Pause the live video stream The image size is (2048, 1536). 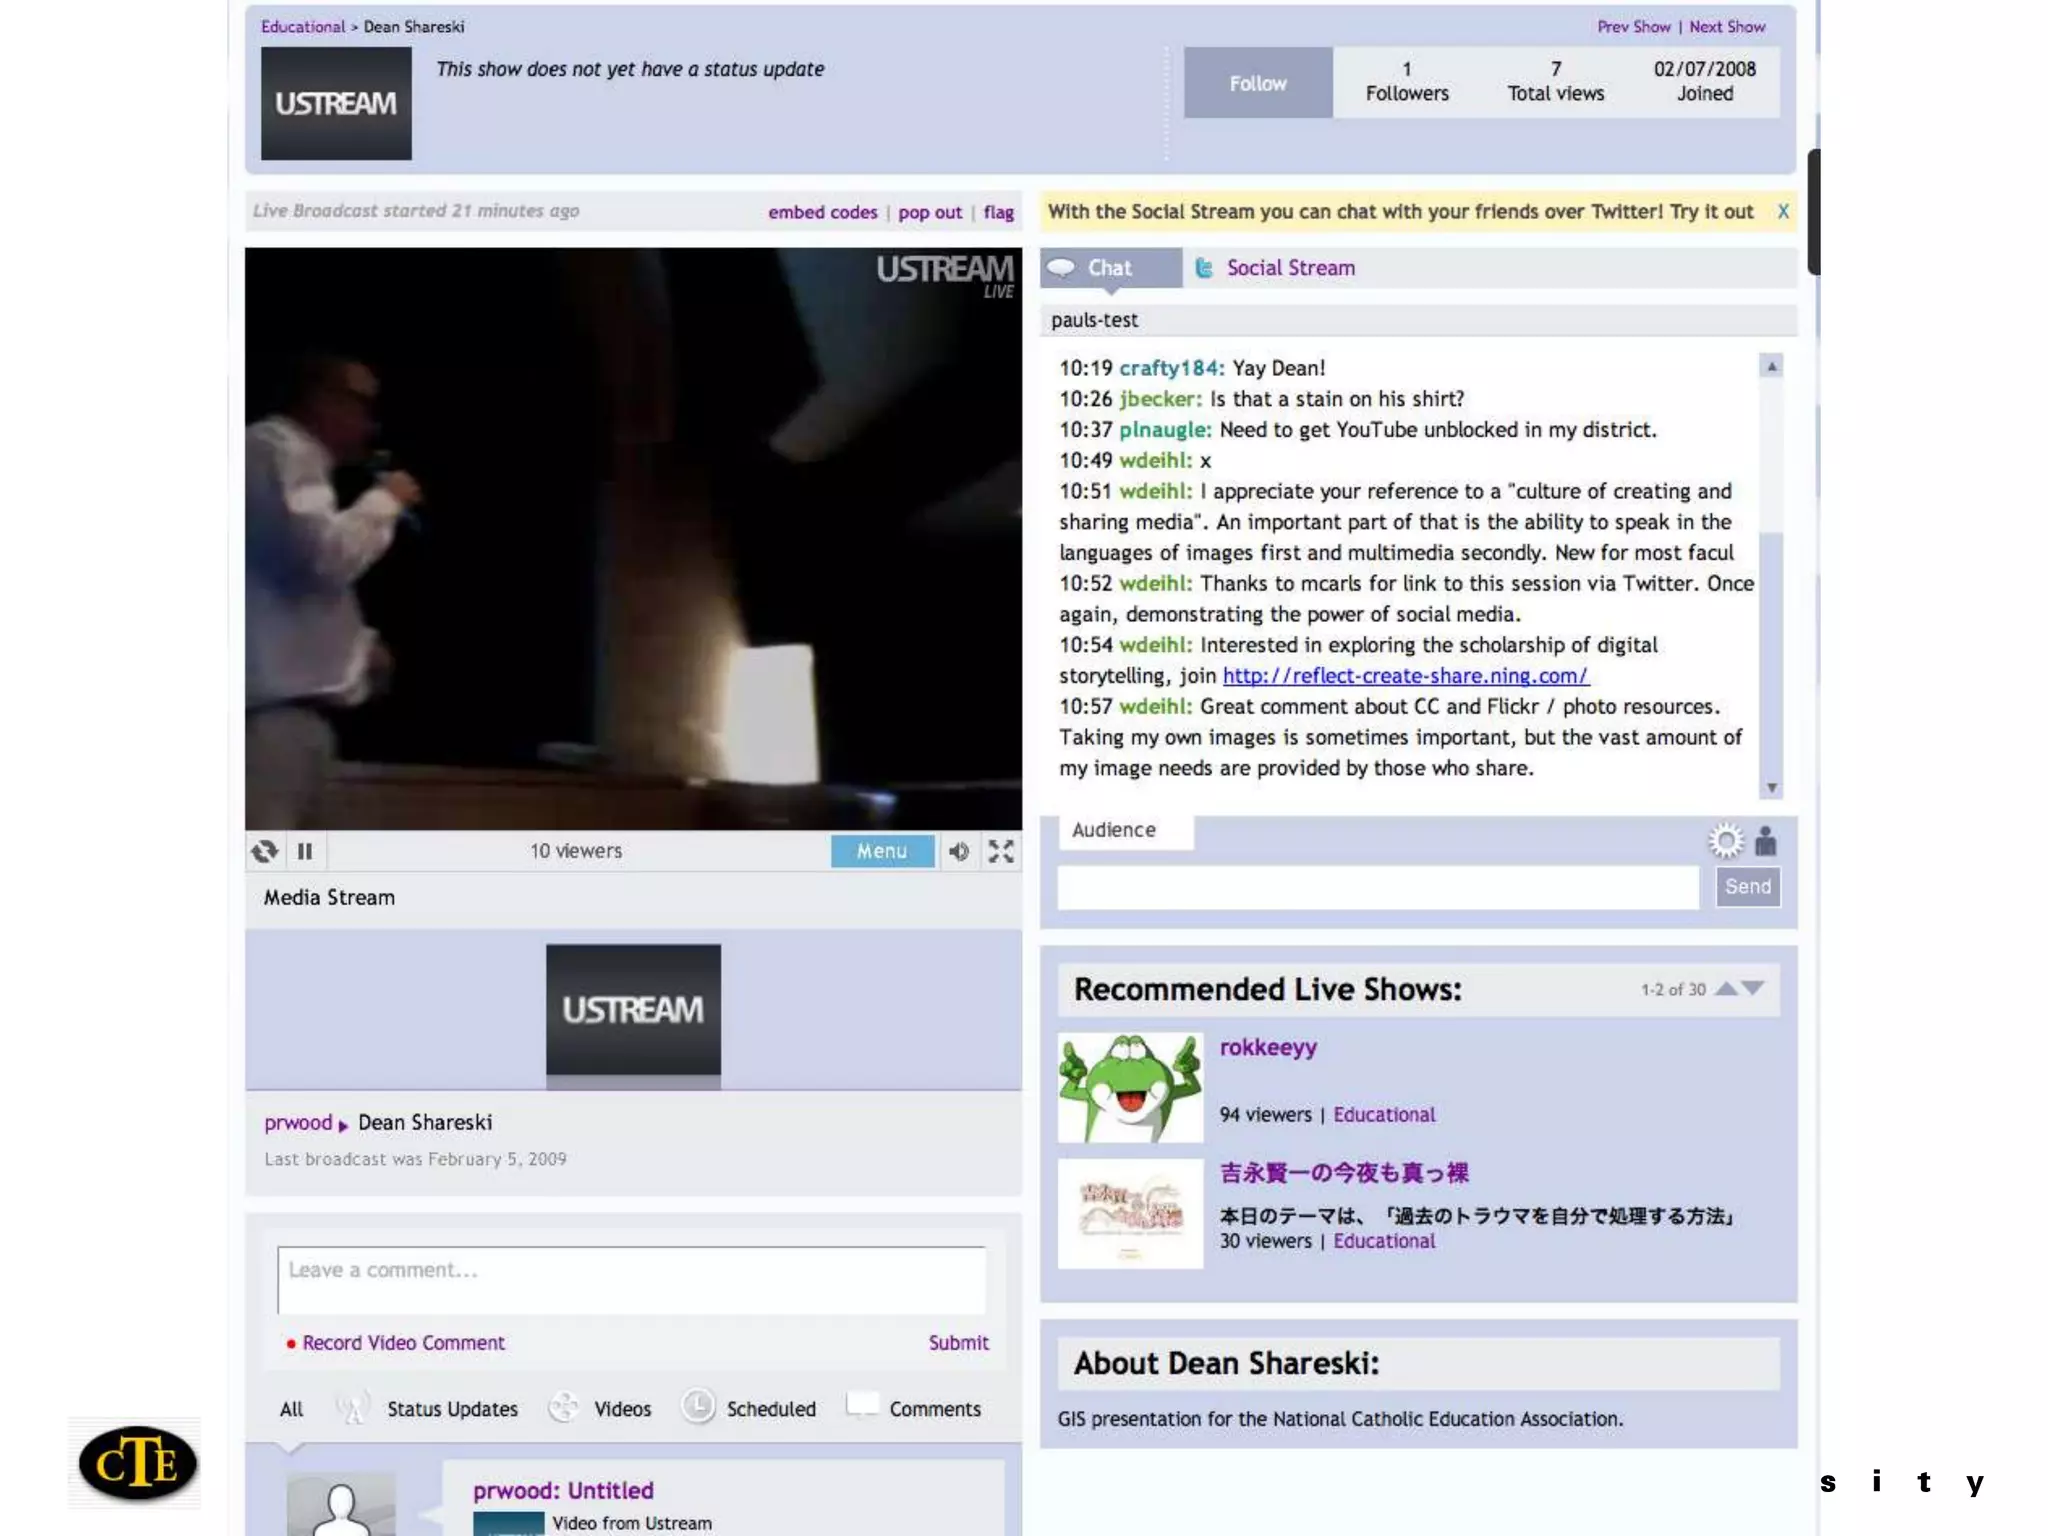(305, 851)
